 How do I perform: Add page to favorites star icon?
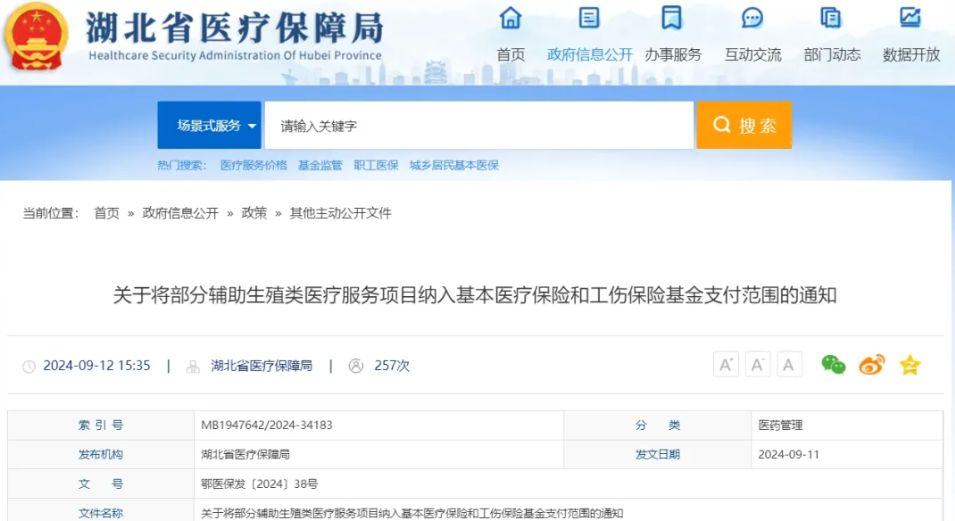(909, 365)
